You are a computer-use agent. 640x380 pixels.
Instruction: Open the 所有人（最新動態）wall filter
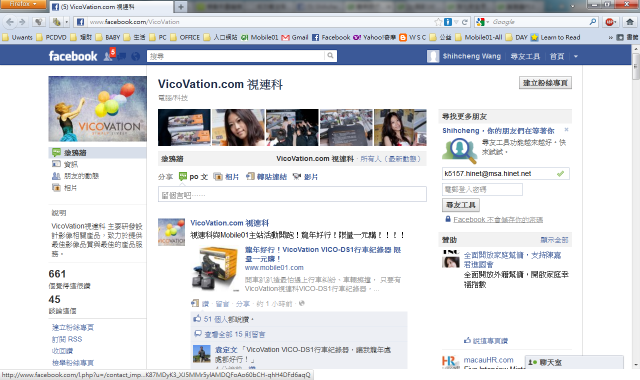pos(391,159)
